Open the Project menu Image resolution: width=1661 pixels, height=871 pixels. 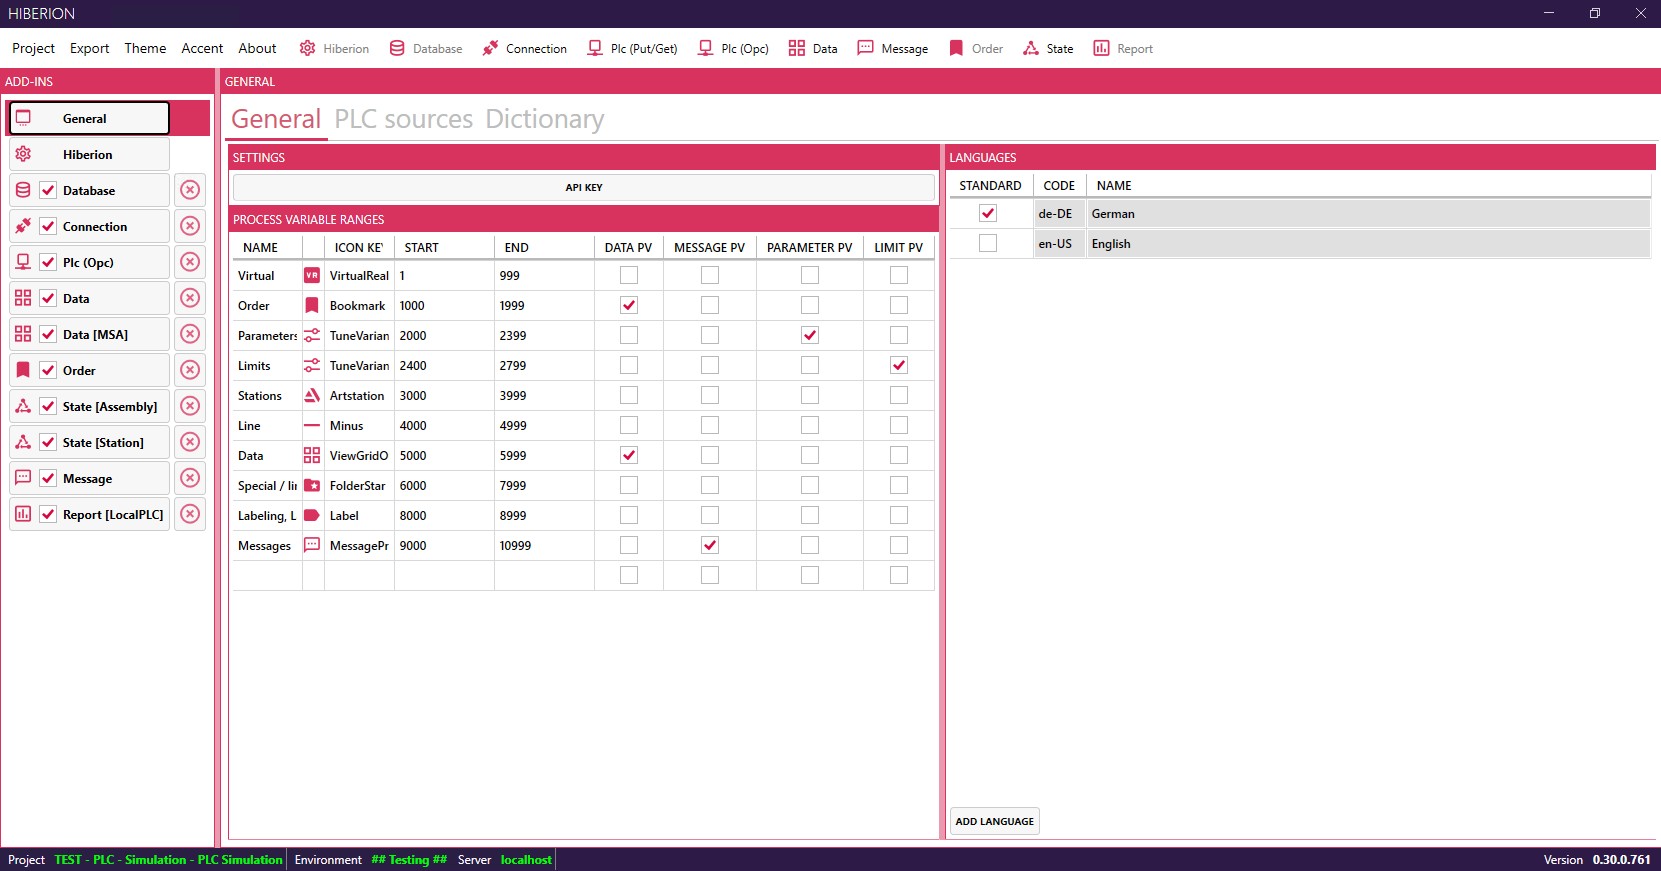point(33,48)
